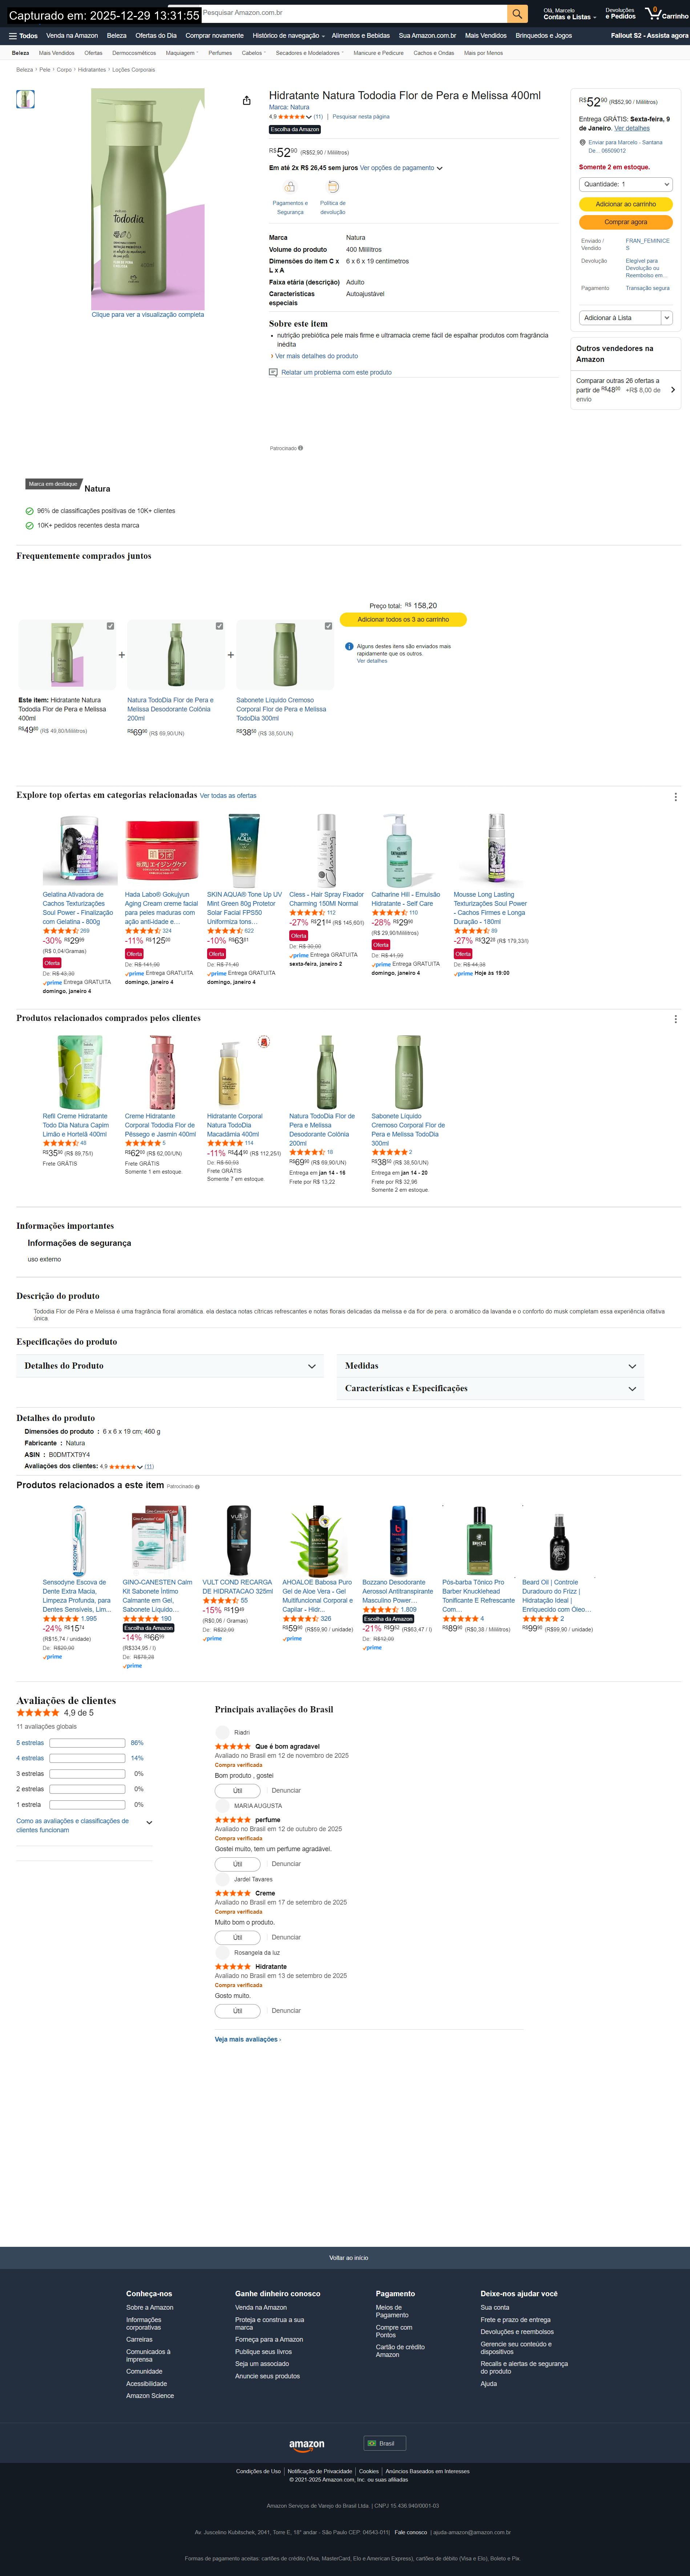This screenshot has height=2576, width=690.
Task: Click the orange search magnifier button
Action: click(x=517, y=14)
